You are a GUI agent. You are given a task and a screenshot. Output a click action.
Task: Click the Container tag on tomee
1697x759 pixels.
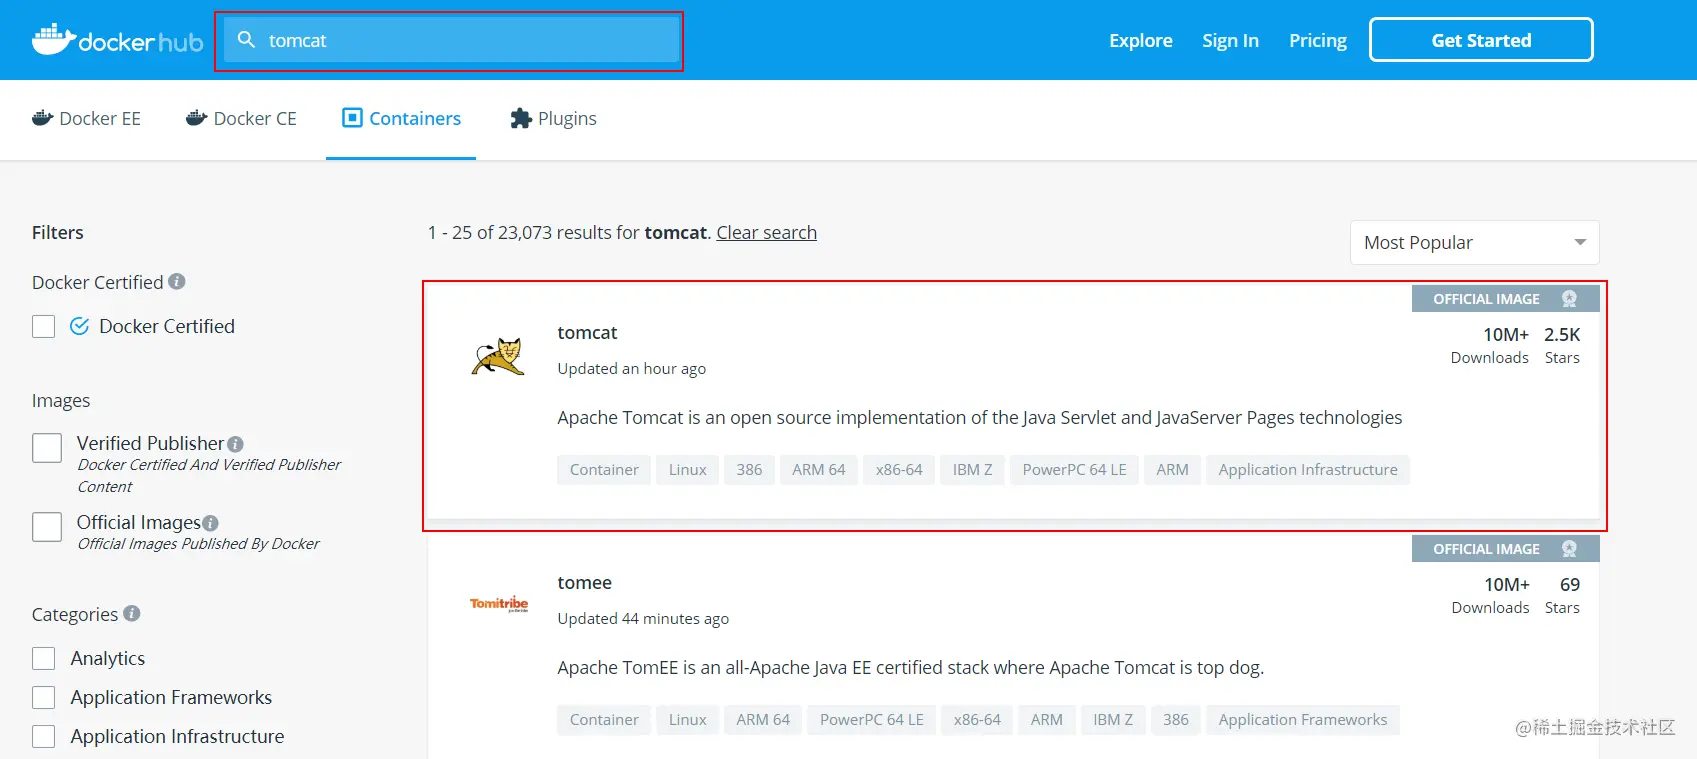coord(604,720)
